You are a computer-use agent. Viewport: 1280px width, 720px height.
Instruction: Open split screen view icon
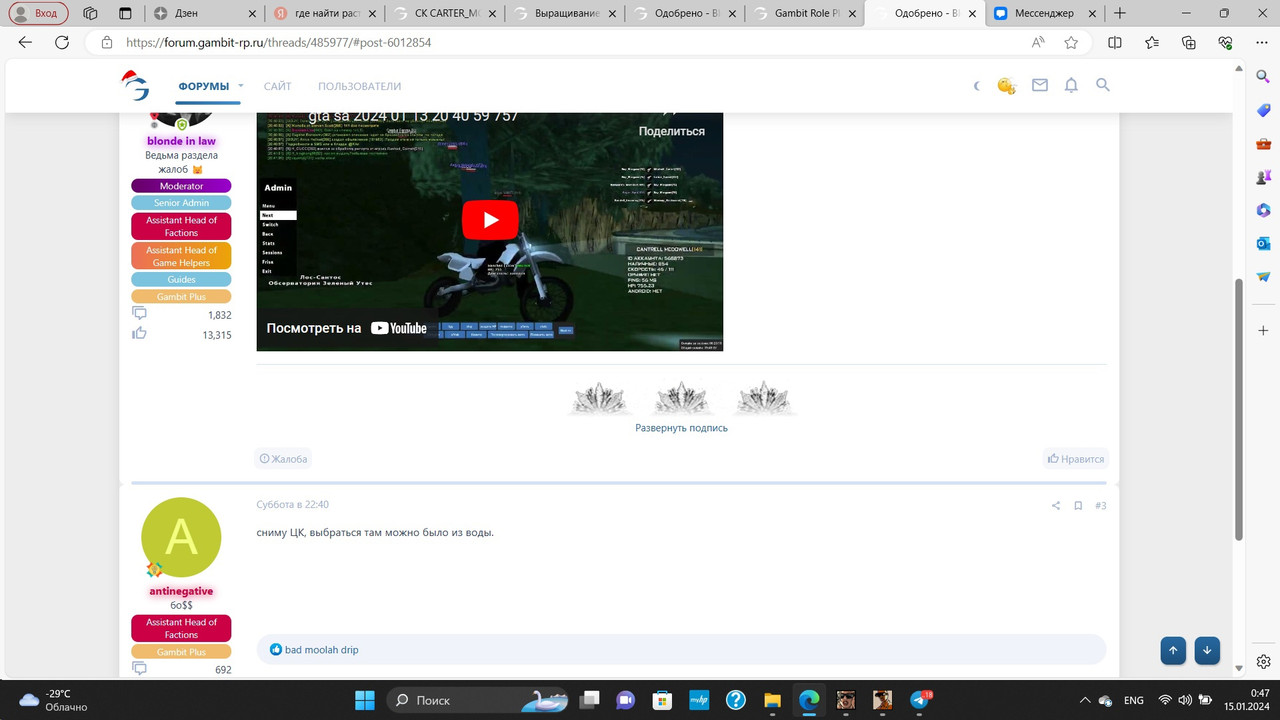1115,43
